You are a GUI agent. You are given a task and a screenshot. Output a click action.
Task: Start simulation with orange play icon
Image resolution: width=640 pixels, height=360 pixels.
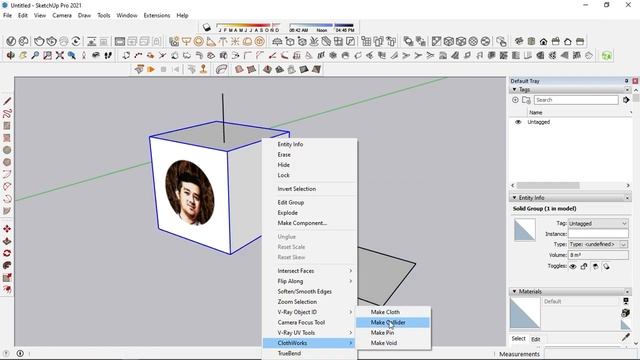151,69
